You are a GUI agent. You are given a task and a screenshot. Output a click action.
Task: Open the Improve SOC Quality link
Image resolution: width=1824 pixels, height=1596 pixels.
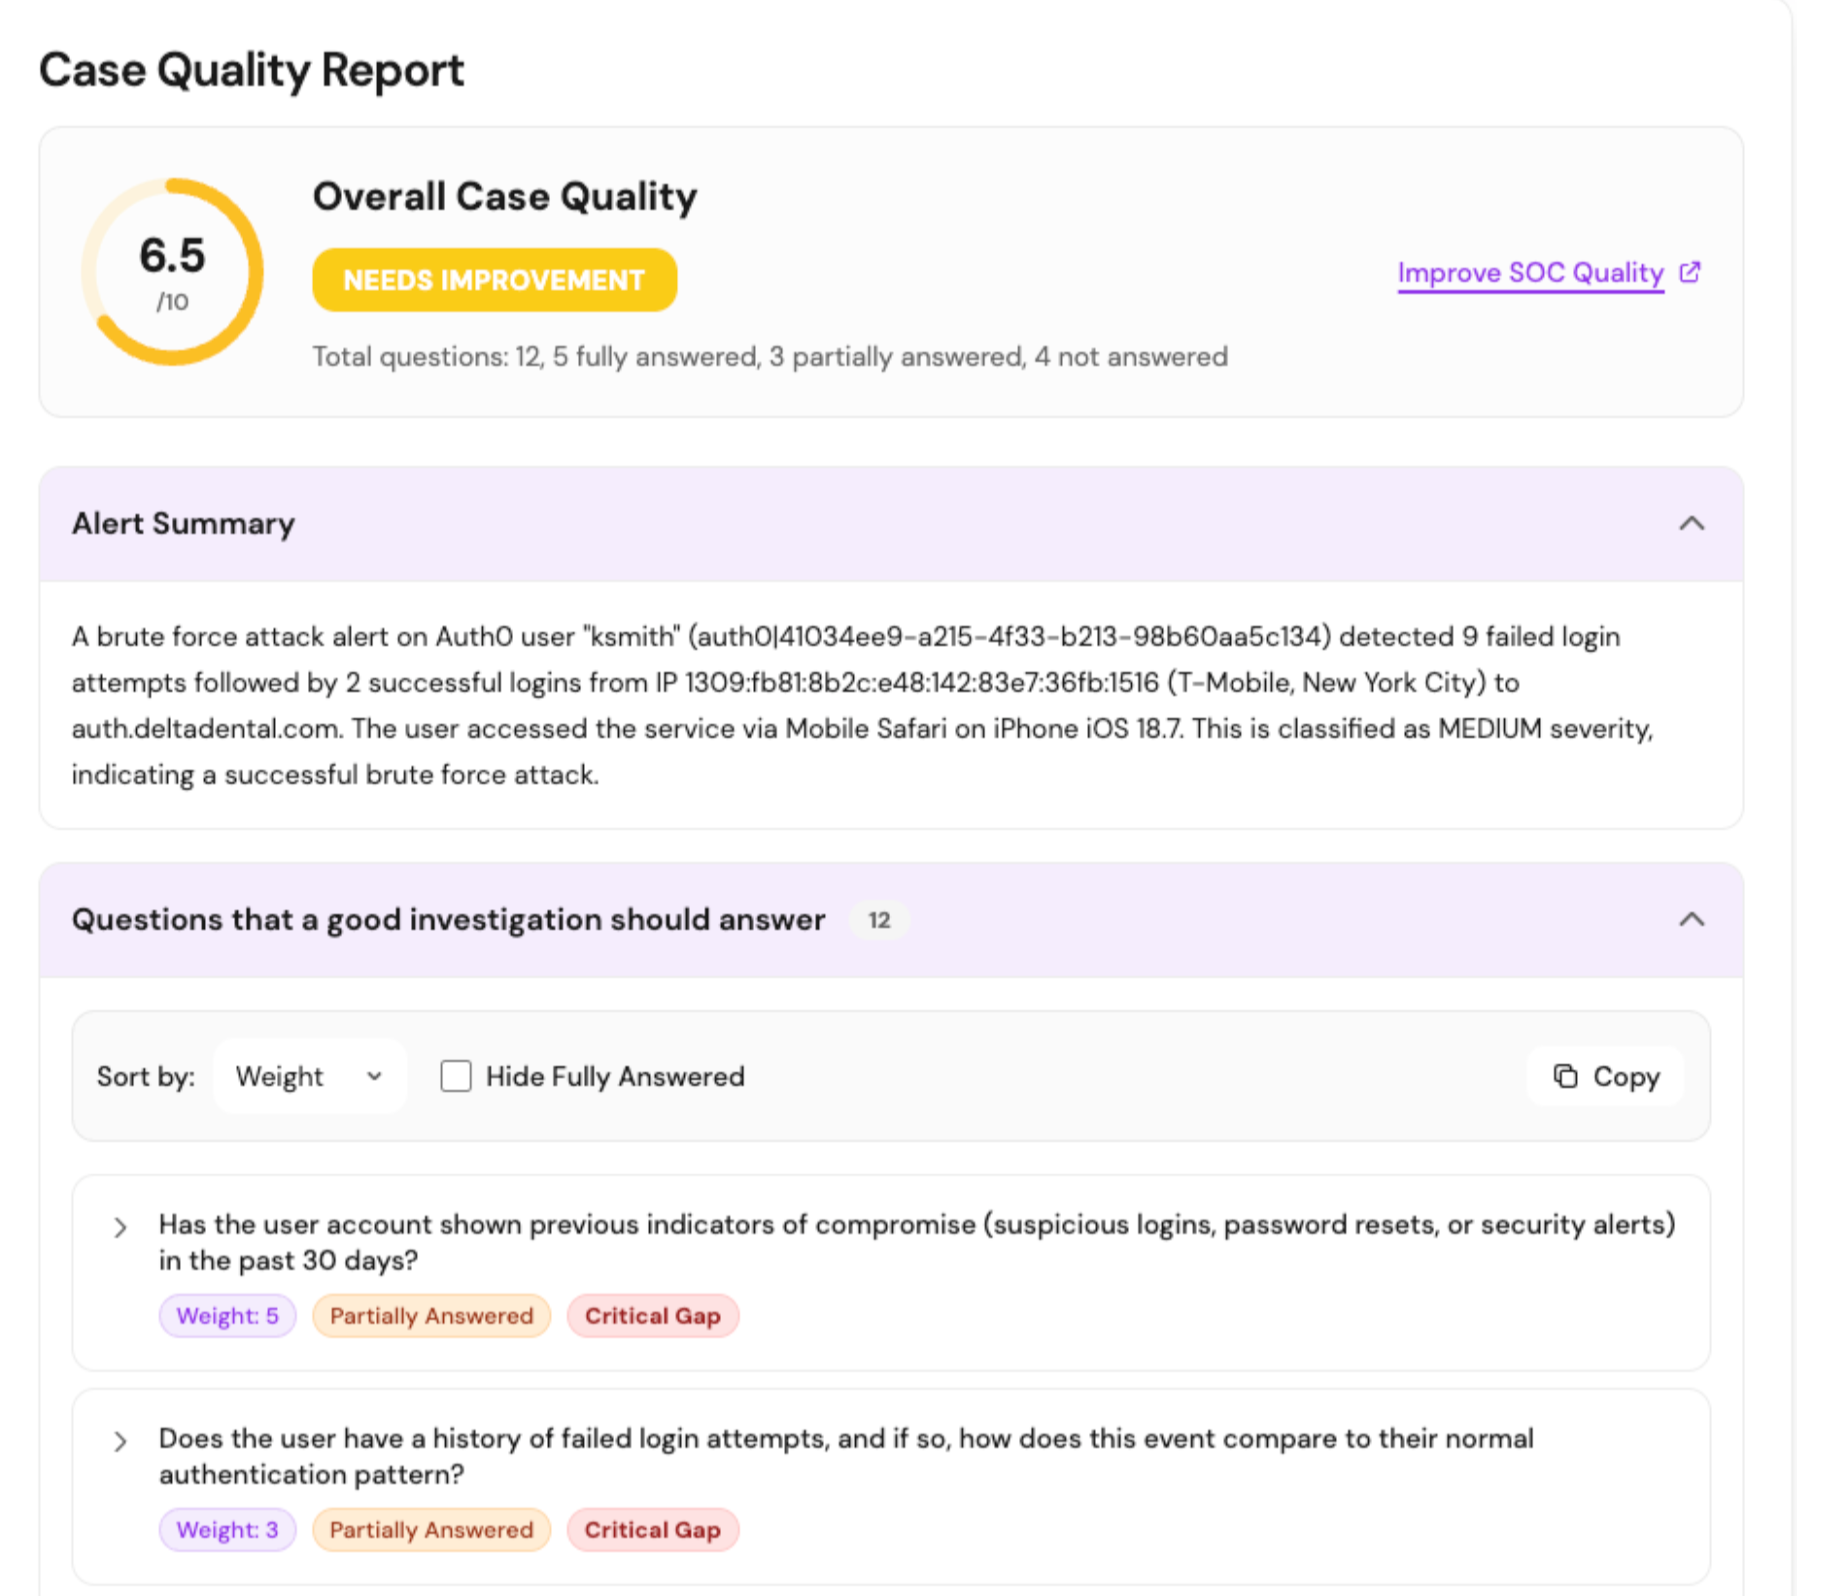tap(1530, 272)
